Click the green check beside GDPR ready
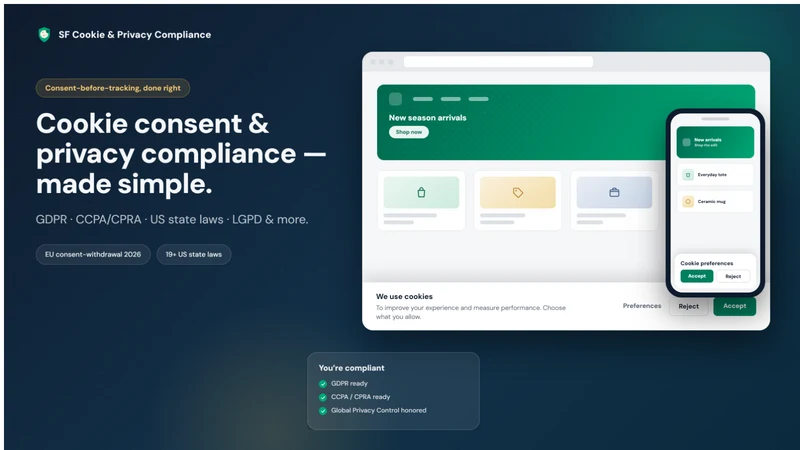Viewport: 800px width, 450px height. [x=322, y=384]
